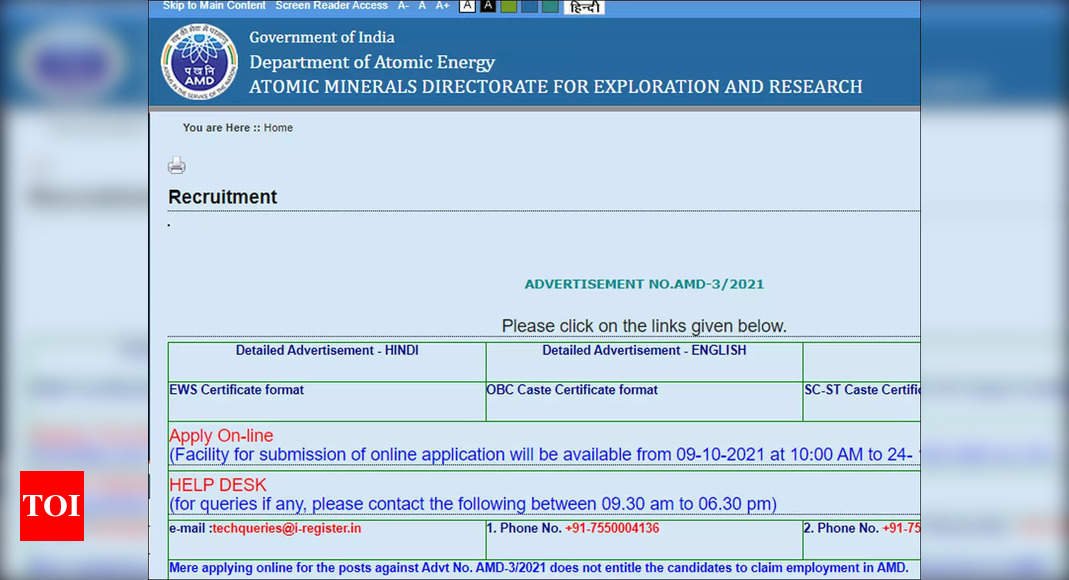1069x580 pixels.
Task: Open OBC Caste Certificate format
Action: (572, 390)
